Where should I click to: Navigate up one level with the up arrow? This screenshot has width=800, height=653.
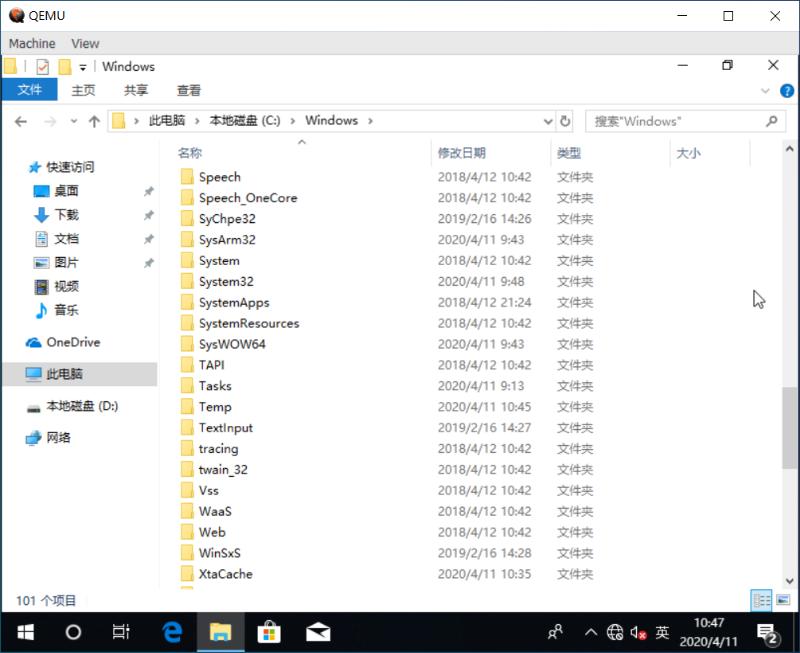click(x=95, y=120)
